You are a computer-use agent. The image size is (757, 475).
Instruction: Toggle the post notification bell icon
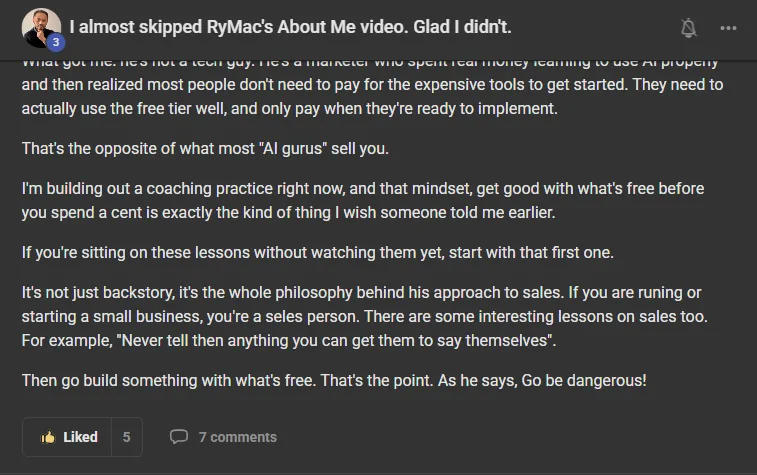[688, 28]
